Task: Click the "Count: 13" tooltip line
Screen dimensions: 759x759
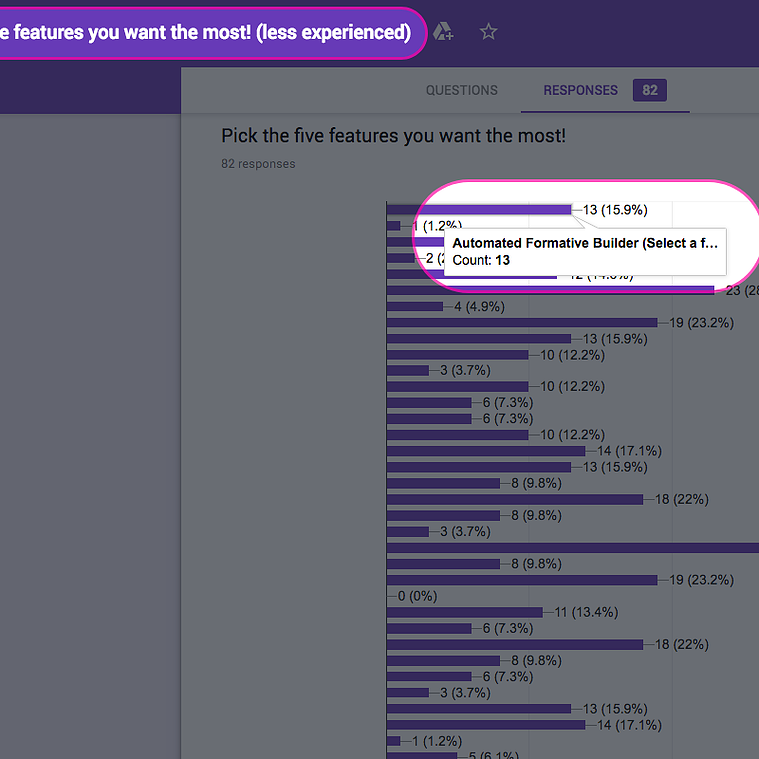Action: point(481,260)
